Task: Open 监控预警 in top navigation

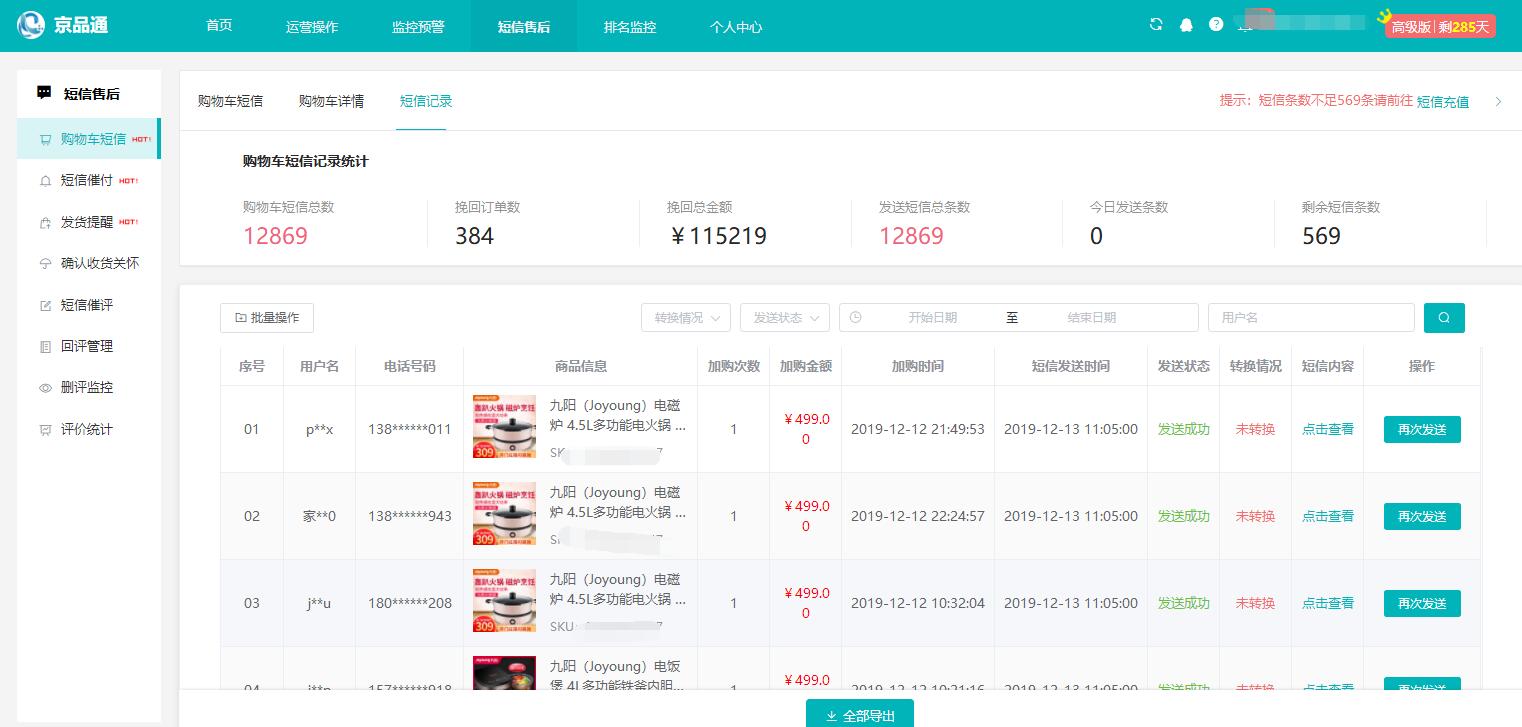Action: coord(418,26)
